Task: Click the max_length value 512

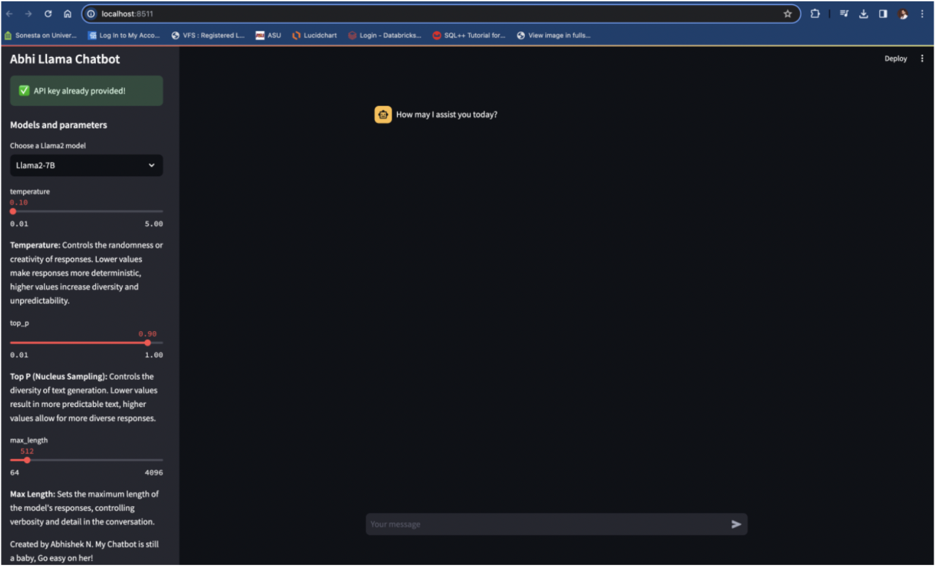Action: coord(27,451)
